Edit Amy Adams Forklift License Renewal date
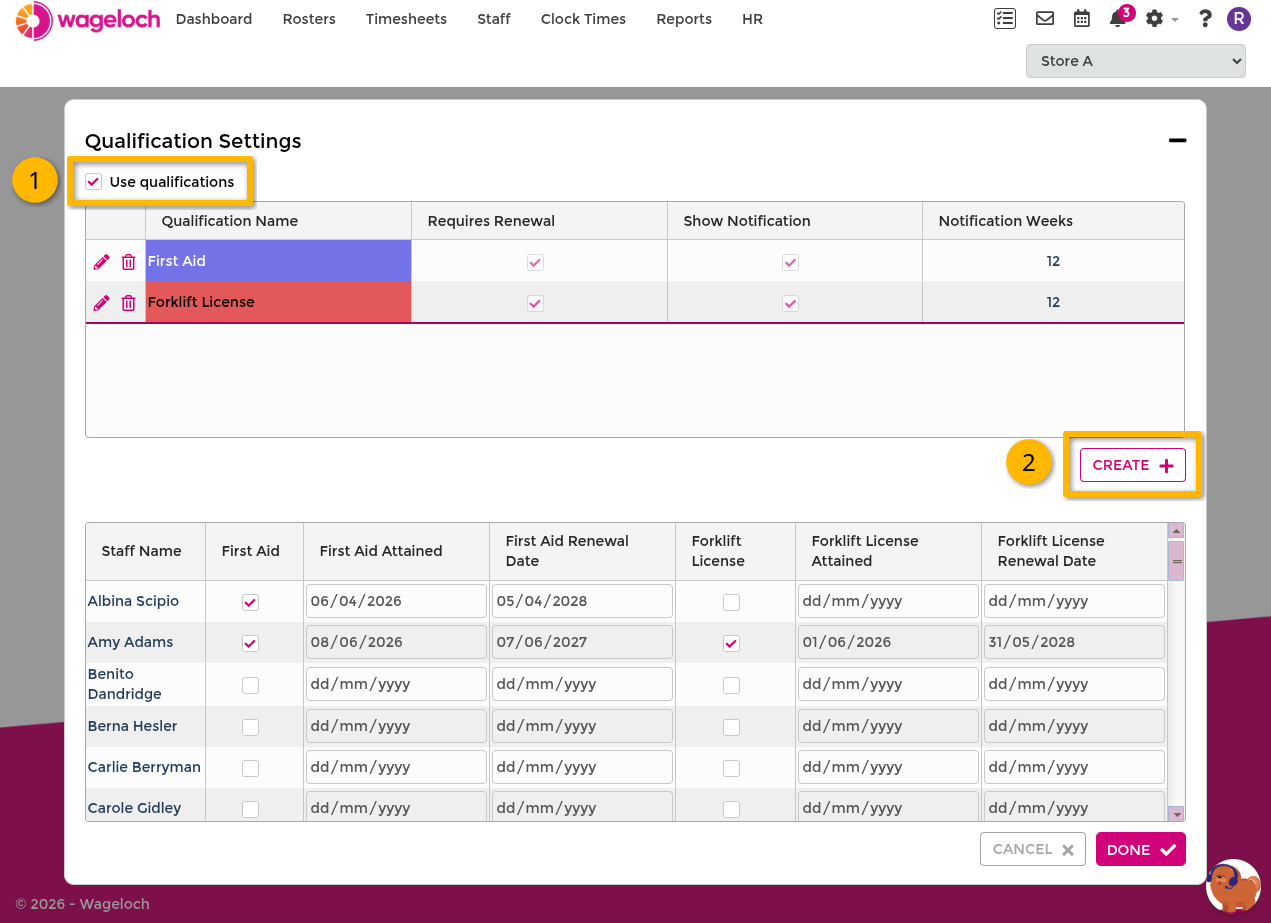The height and width of the screenshot is (923, 1271). tap(1074, 642)
